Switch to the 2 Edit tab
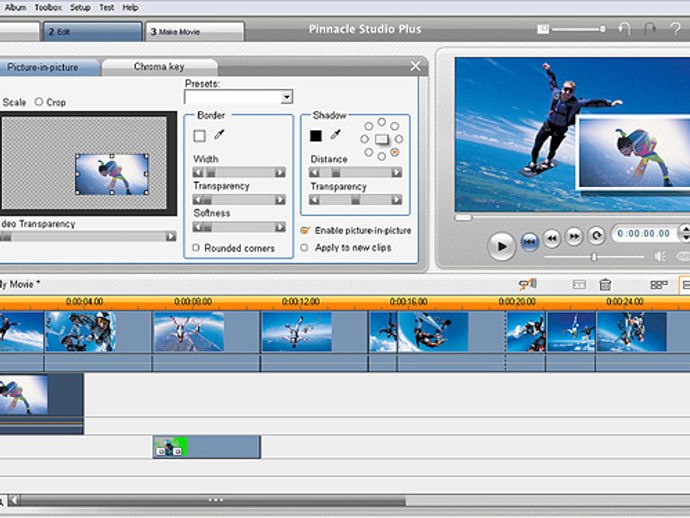Screen dimensions: 690x518 pyautogui.click(x=92, y=31)
